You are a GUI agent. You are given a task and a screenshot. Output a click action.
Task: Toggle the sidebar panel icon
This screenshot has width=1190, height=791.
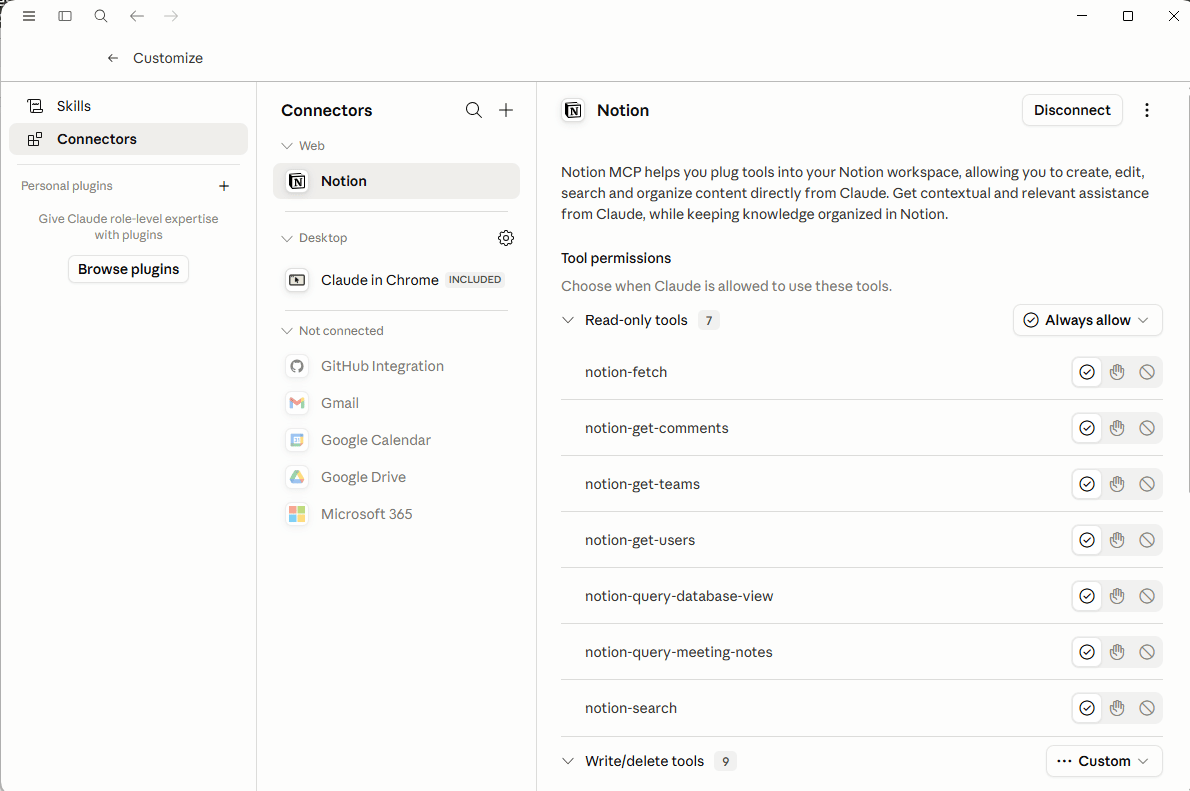[65, 16]
